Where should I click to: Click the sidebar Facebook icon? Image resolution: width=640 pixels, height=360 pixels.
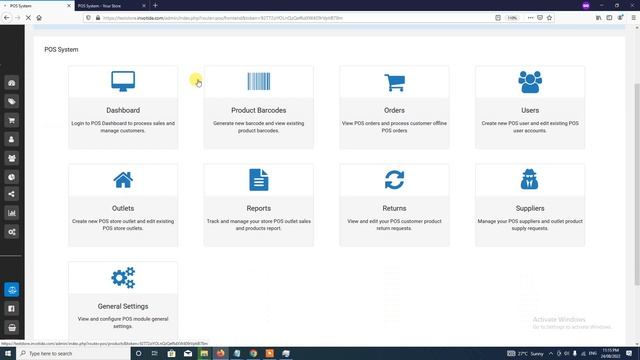(x=11, y=309)
